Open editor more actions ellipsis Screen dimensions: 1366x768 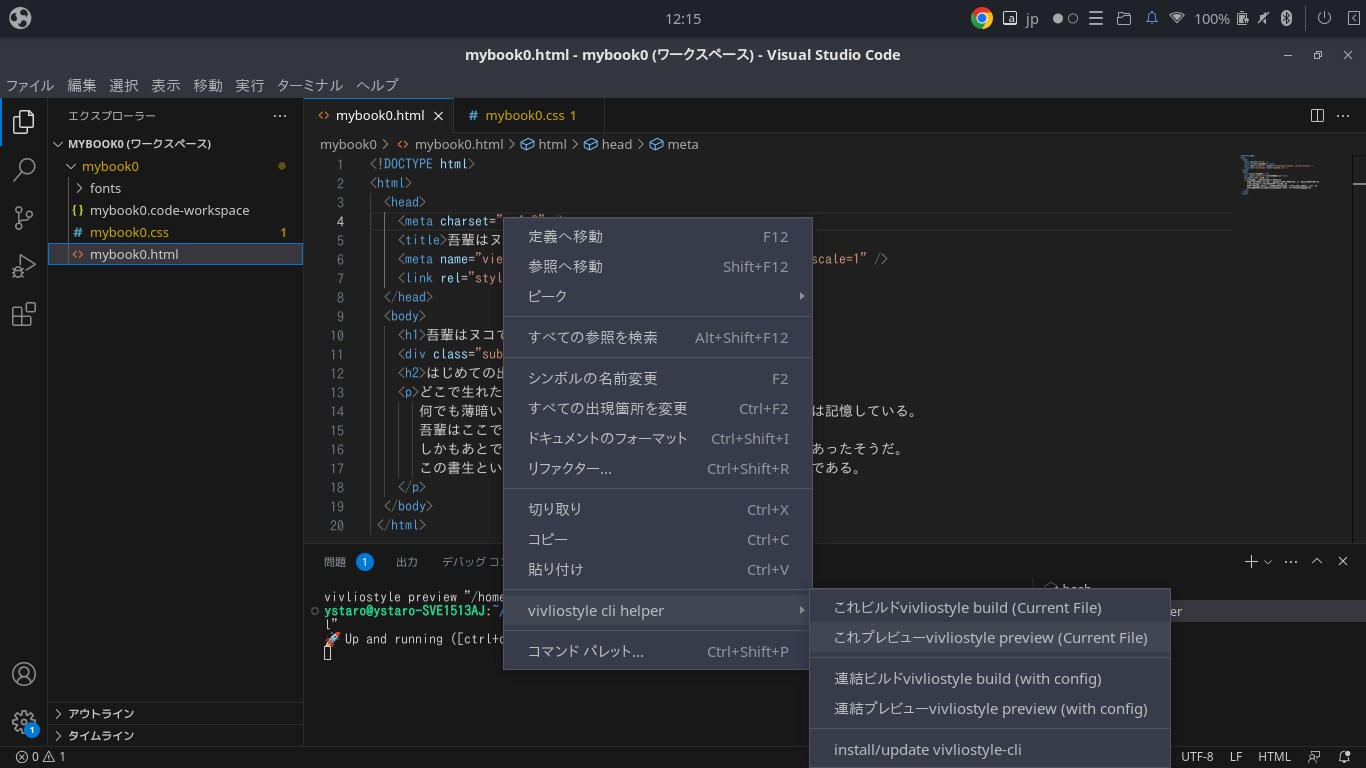(1343, 116)
